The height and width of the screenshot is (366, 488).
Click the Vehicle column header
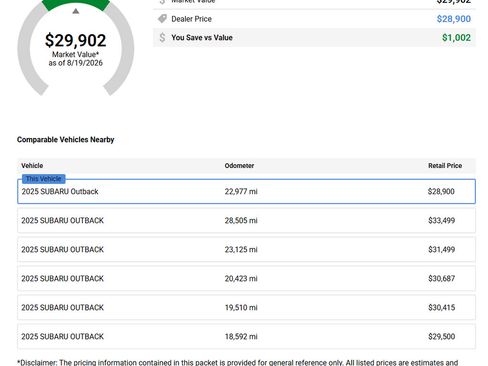32,166
